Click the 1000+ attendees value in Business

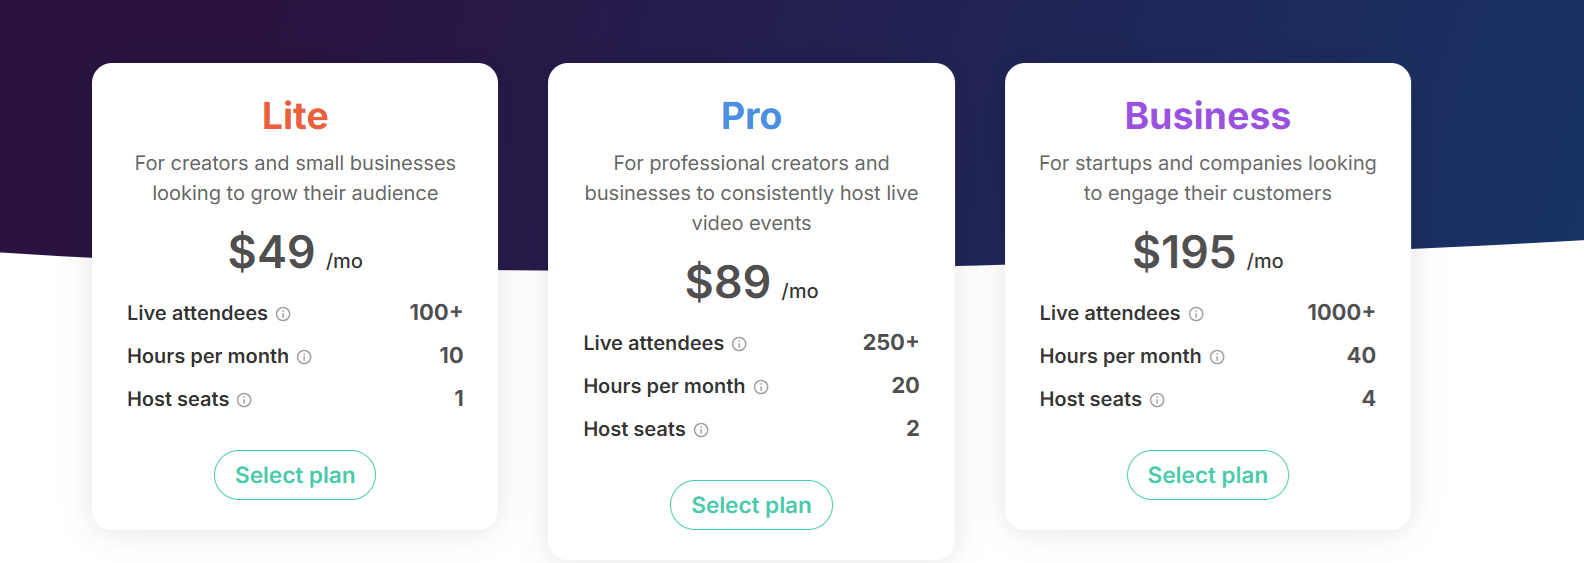click(x=1340, y=313)
